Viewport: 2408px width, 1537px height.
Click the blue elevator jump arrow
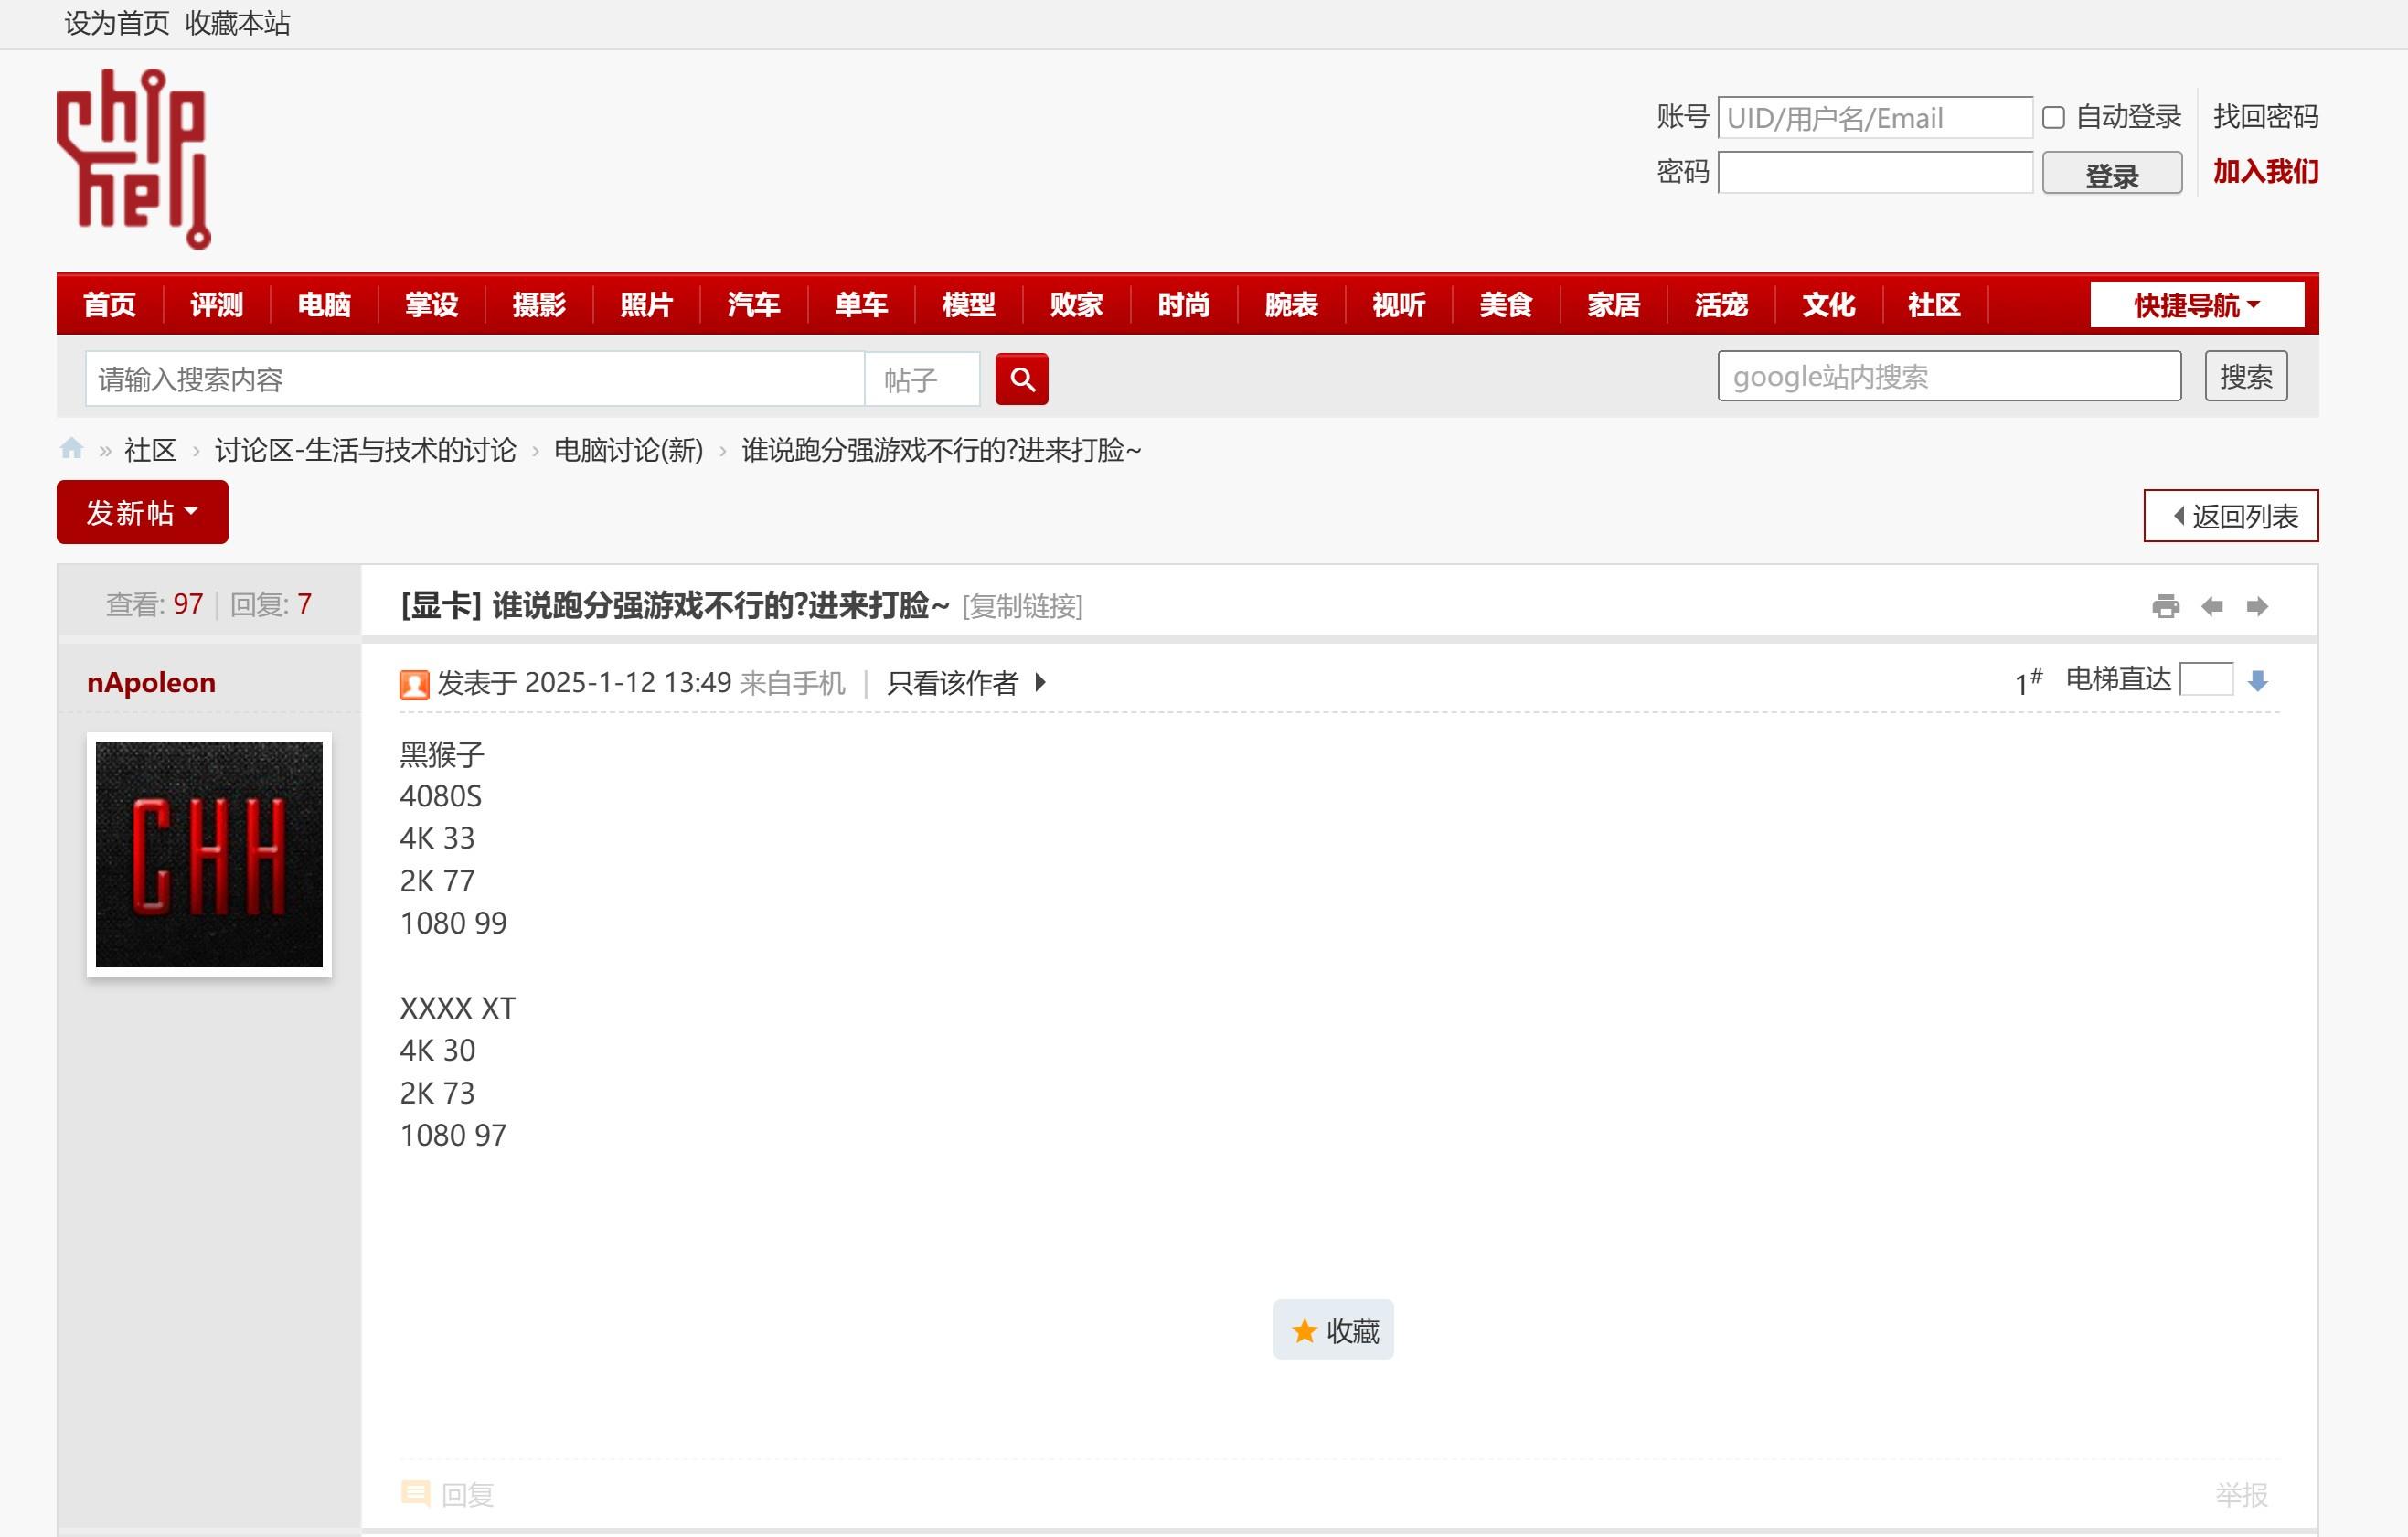2257,682
